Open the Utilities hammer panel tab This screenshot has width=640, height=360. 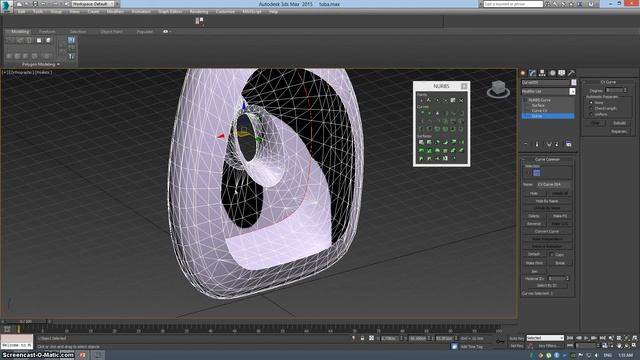[571, 73]
